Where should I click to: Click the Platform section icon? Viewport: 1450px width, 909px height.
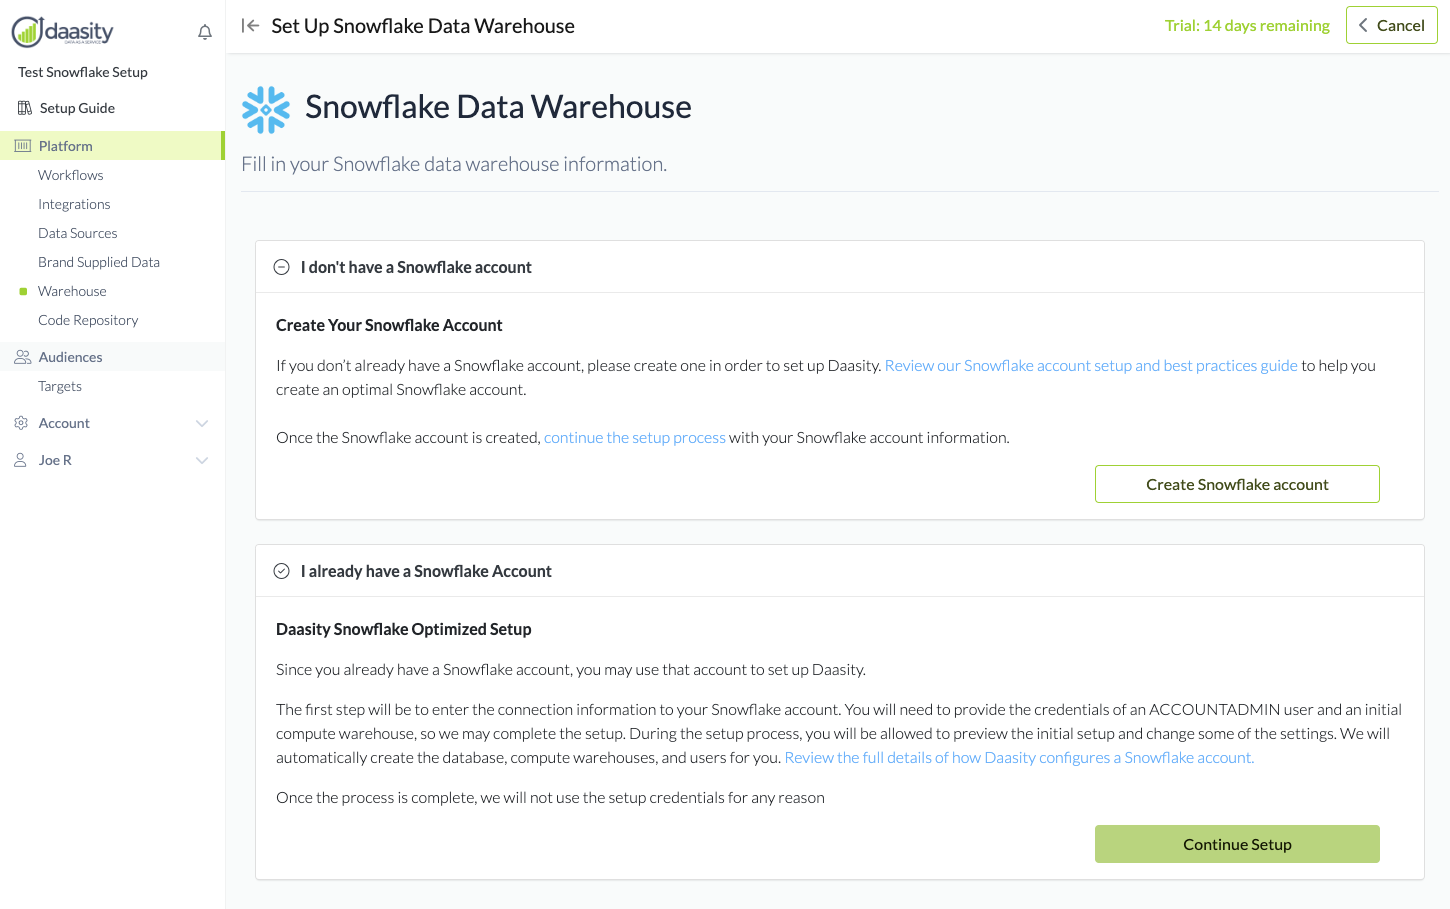point(23,146)
